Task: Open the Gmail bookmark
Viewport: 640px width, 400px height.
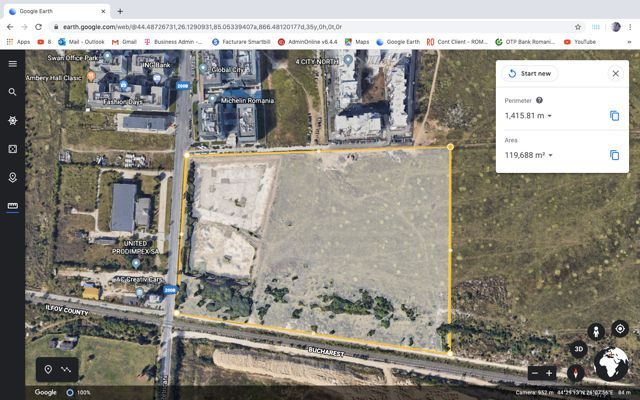Action: (x=124, y=42)
